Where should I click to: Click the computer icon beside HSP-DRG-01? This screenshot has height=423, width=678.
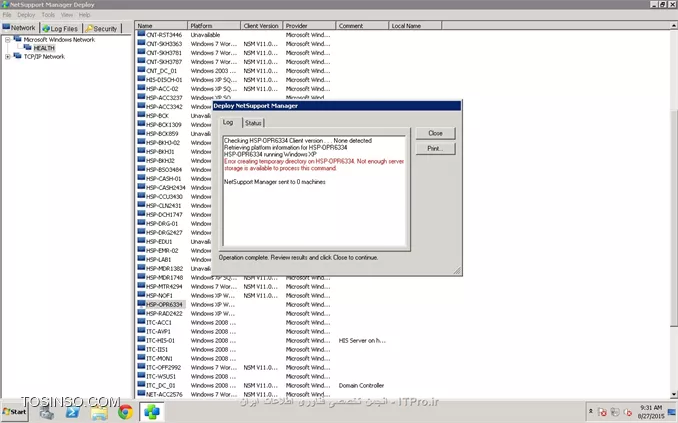(x=141, y=223)
